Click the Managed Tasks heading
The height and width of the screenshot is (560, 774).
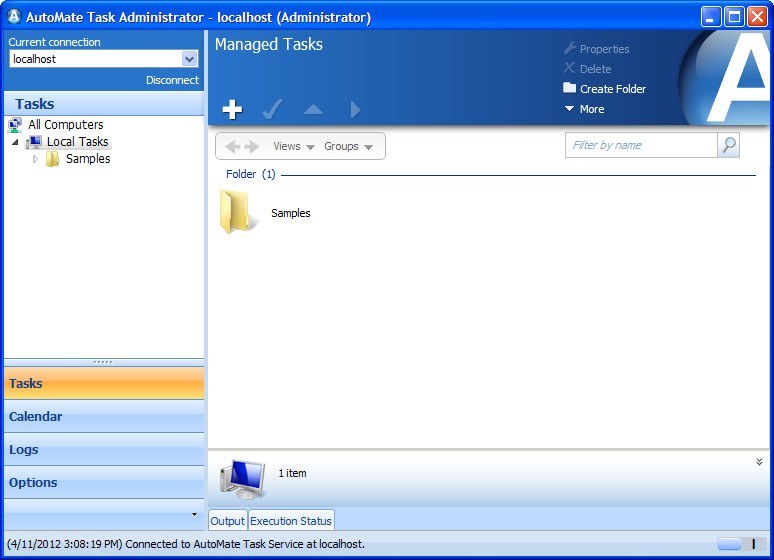point(269,44)
